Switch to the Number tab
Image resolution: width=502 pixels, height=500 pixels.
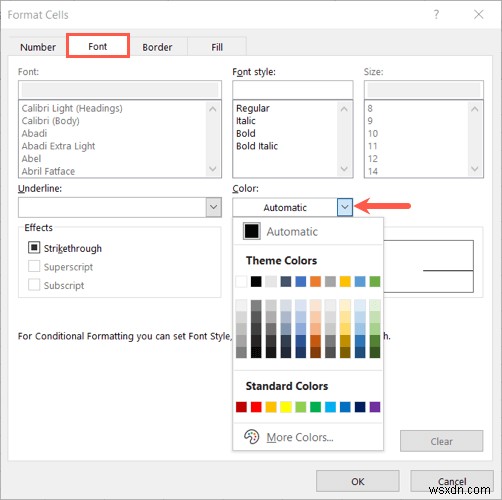(x=38, y=47)
